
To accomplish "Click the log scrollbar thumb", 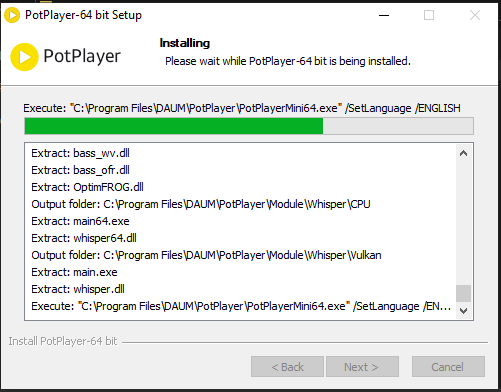I will point(463,293).
